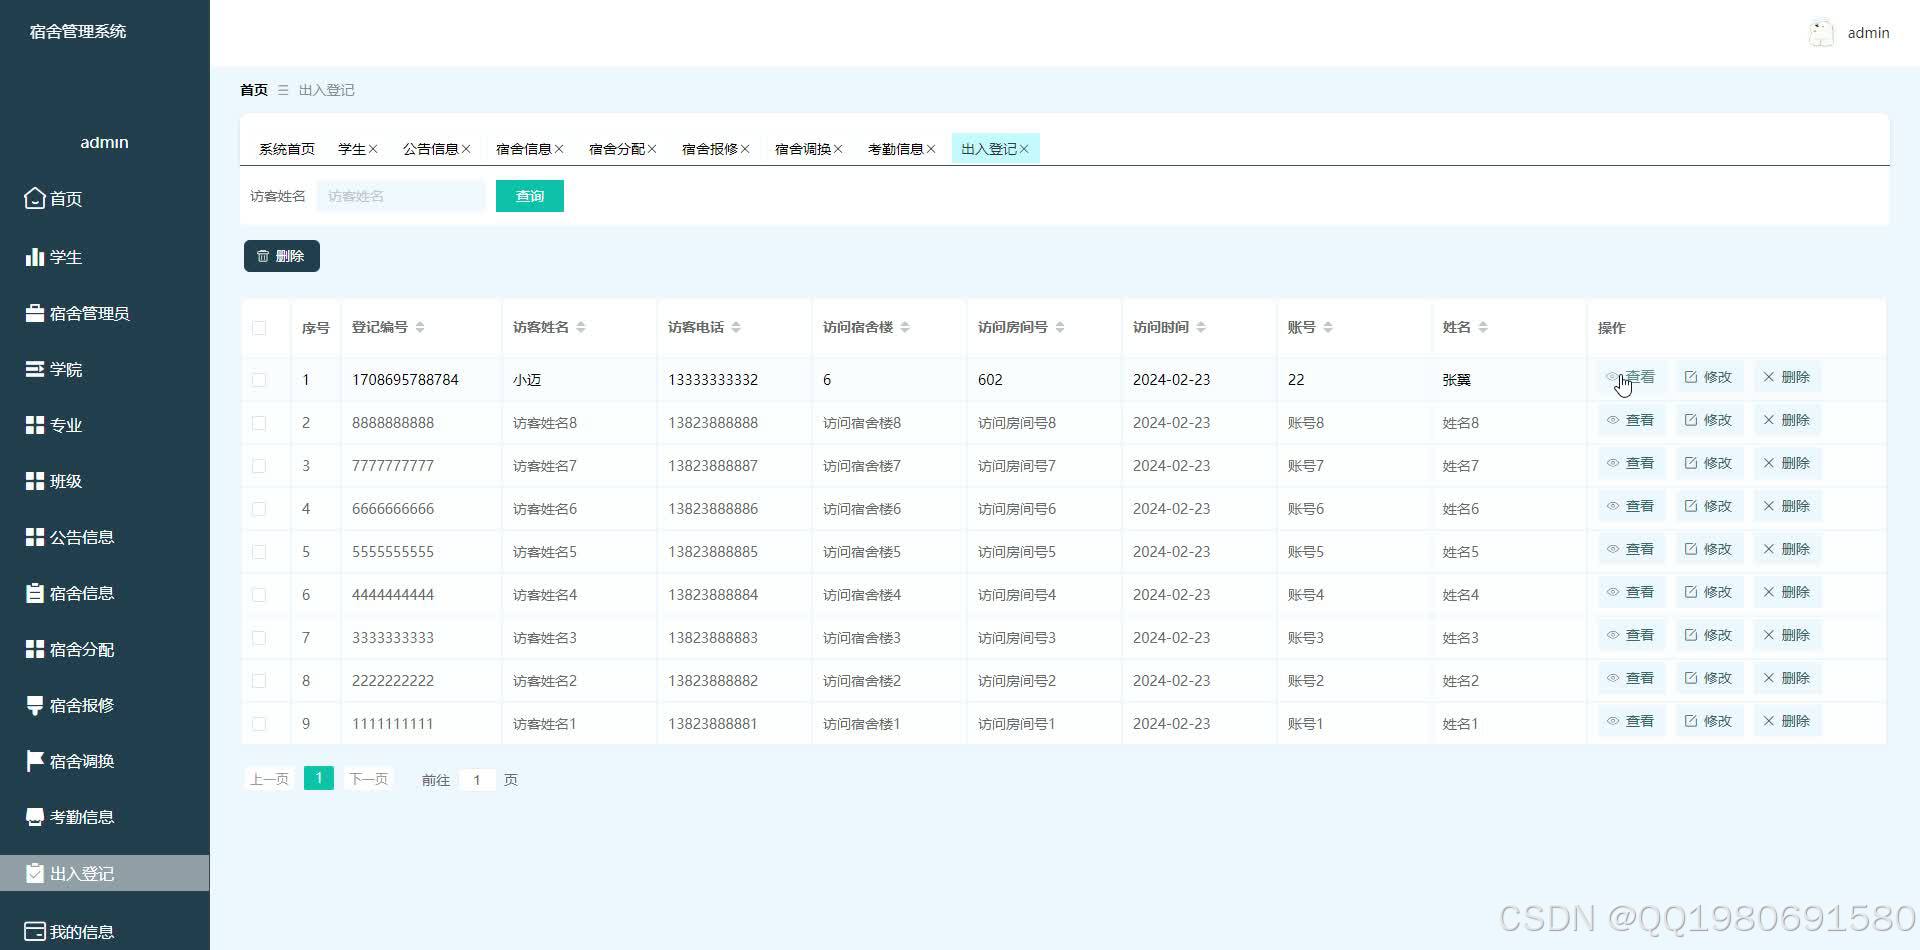Check the row checkbox for 小迈
Viewport: 1920px width, 950px height.
259,380
